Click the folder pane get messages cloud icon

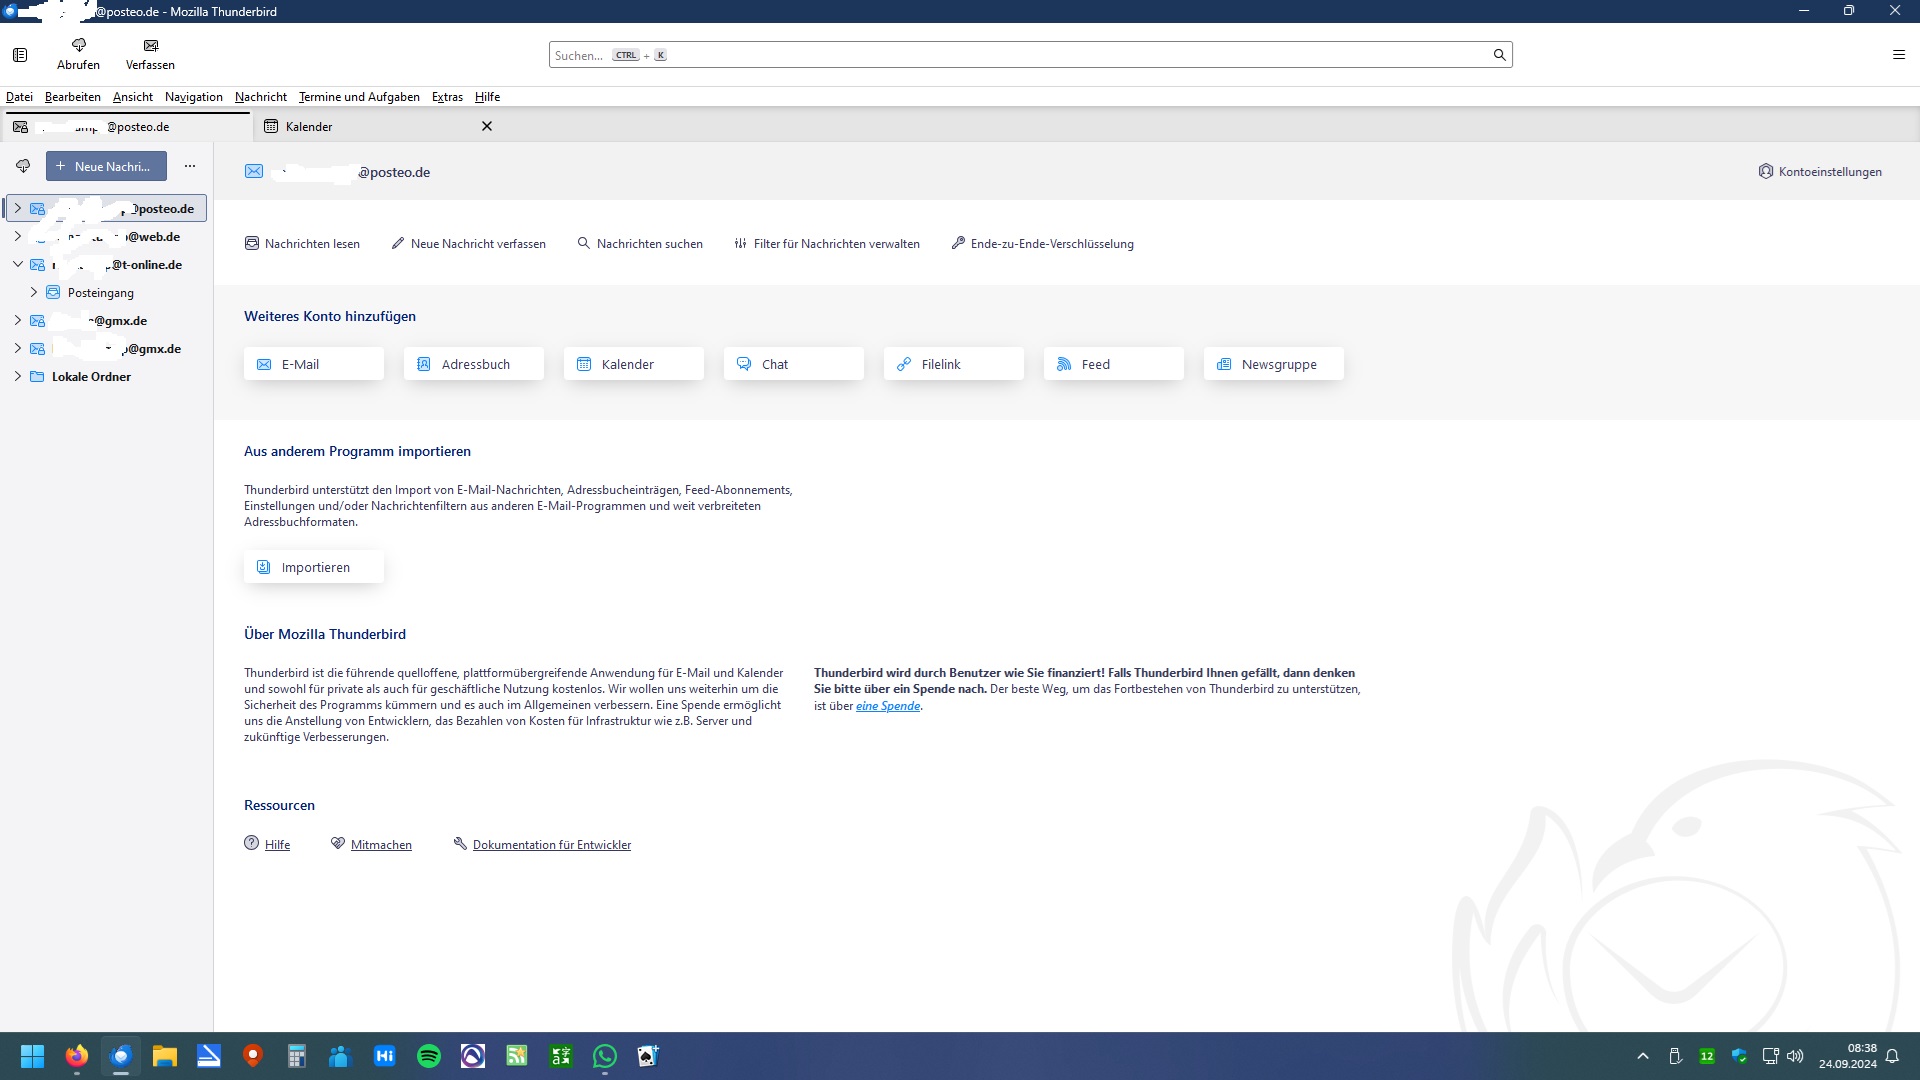pos(23,166)
